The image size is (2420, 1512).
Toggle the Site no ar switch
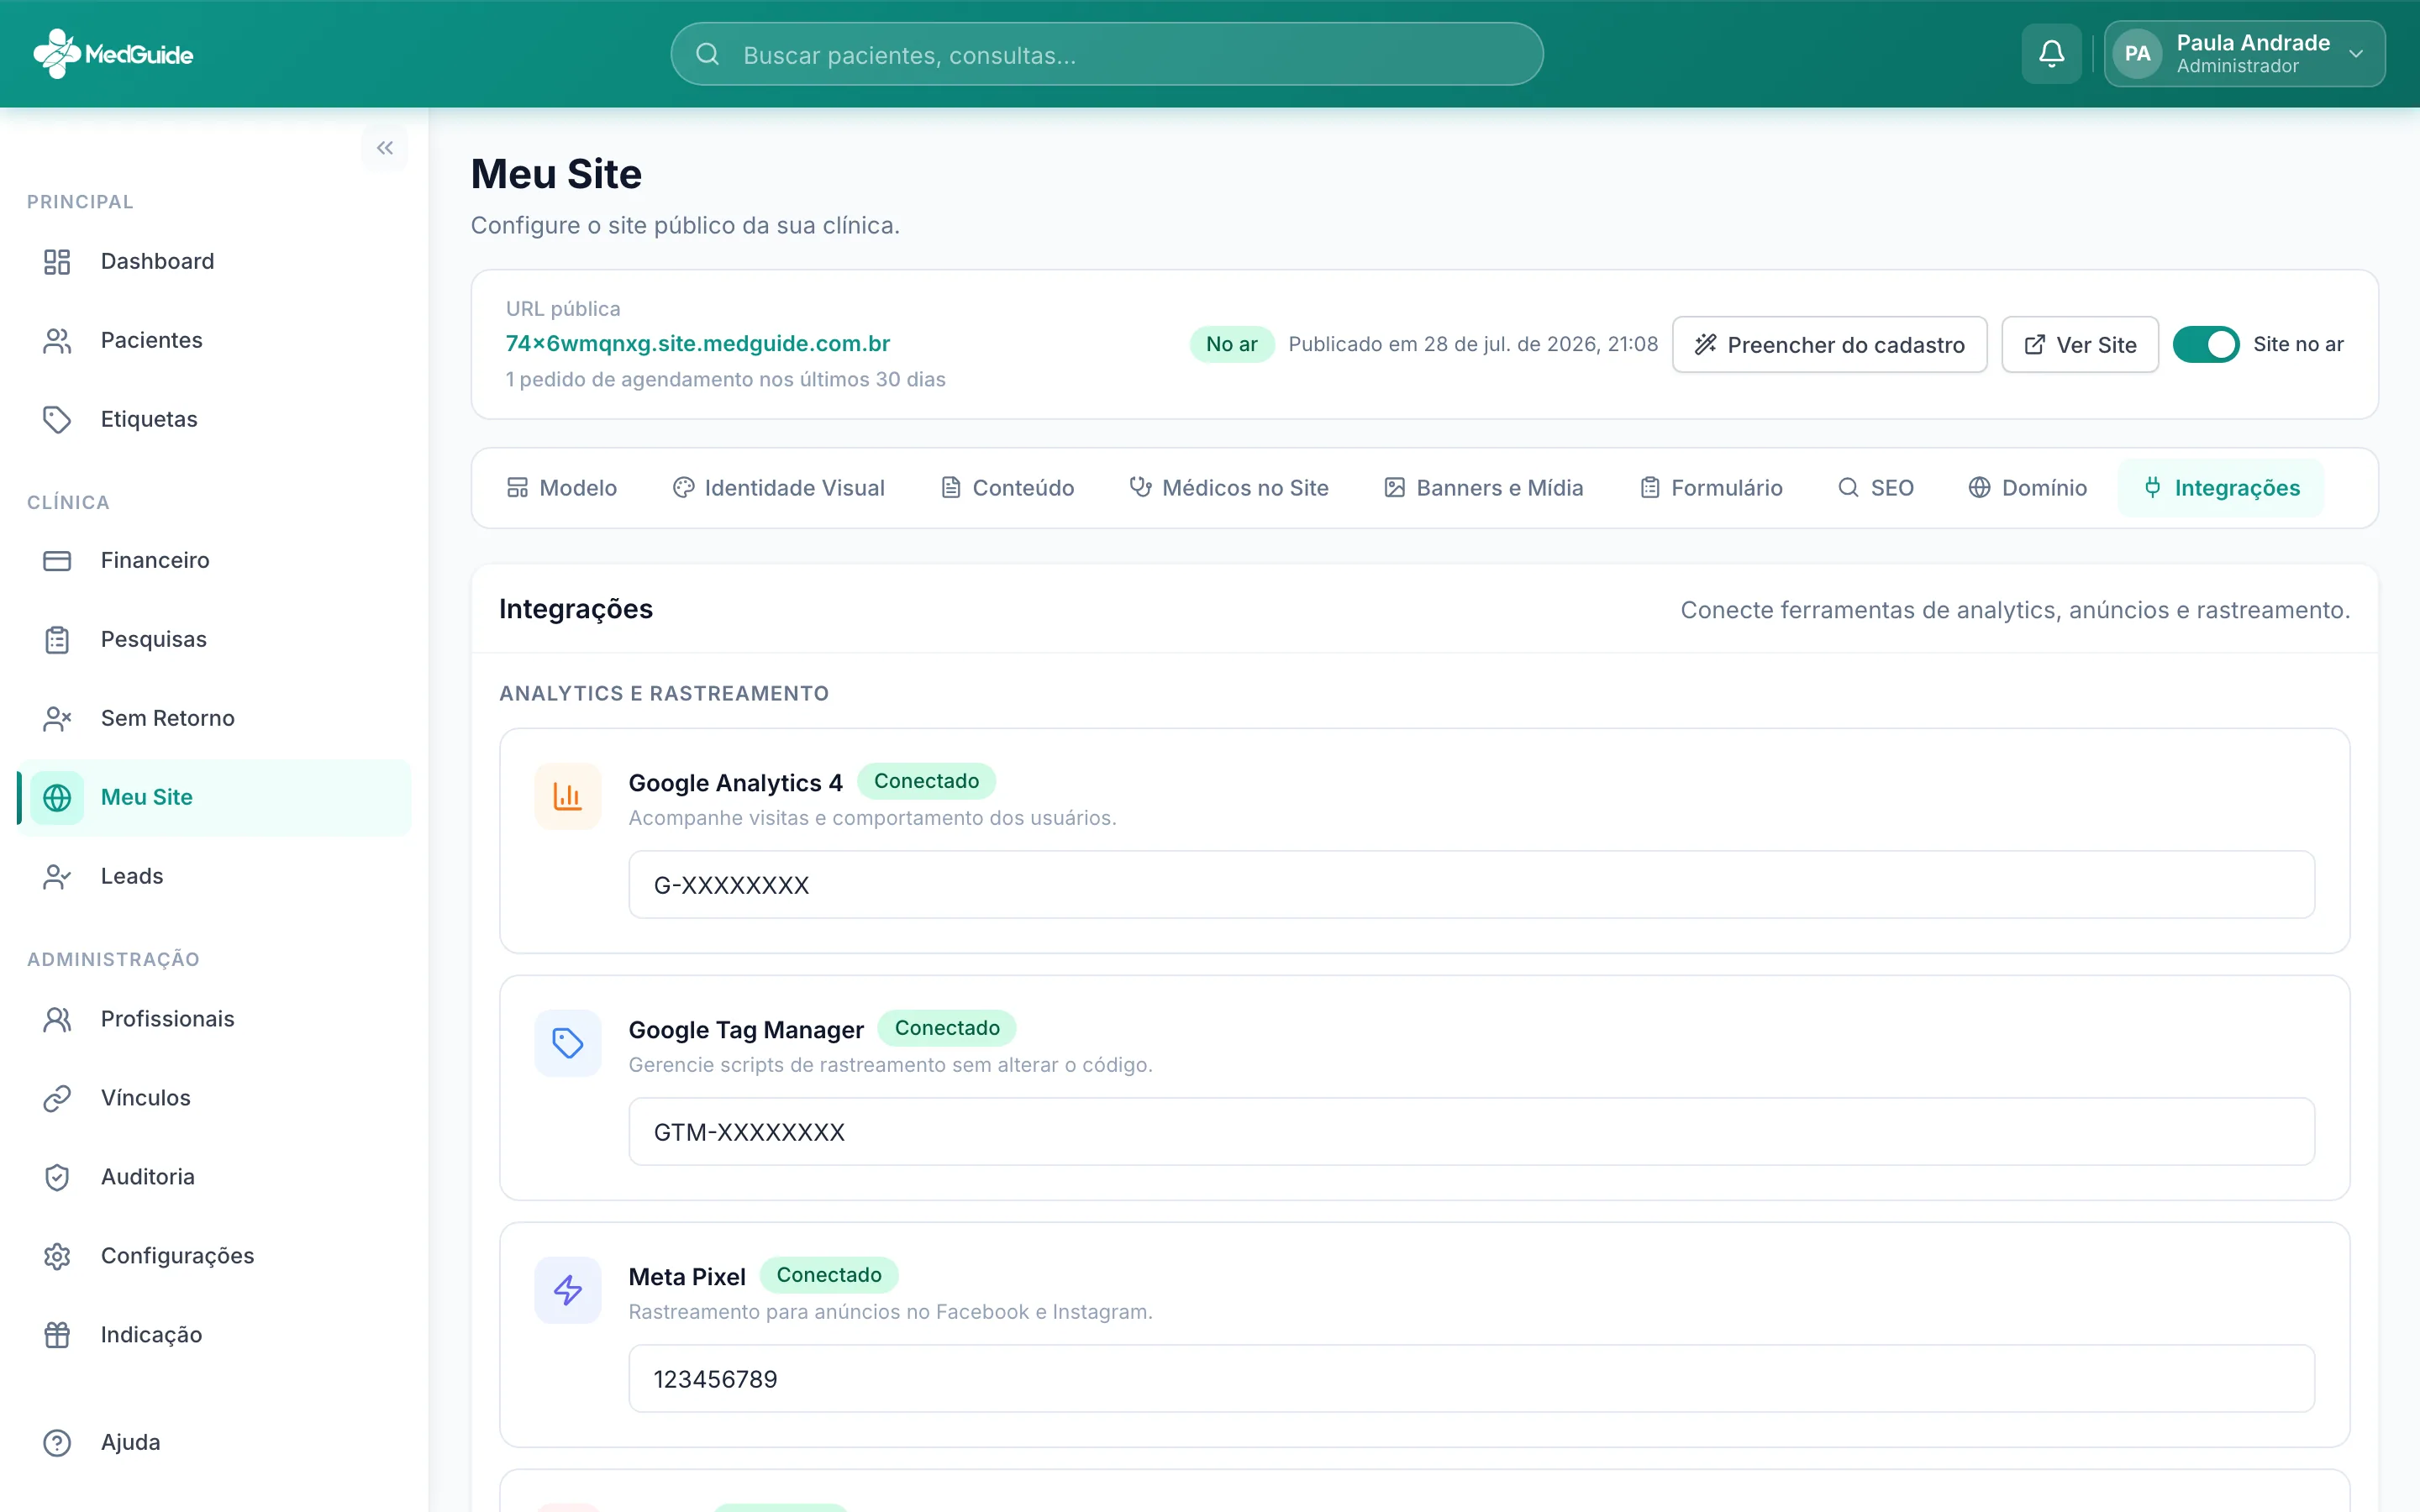pyautogui.click(x=2206, y=345)
